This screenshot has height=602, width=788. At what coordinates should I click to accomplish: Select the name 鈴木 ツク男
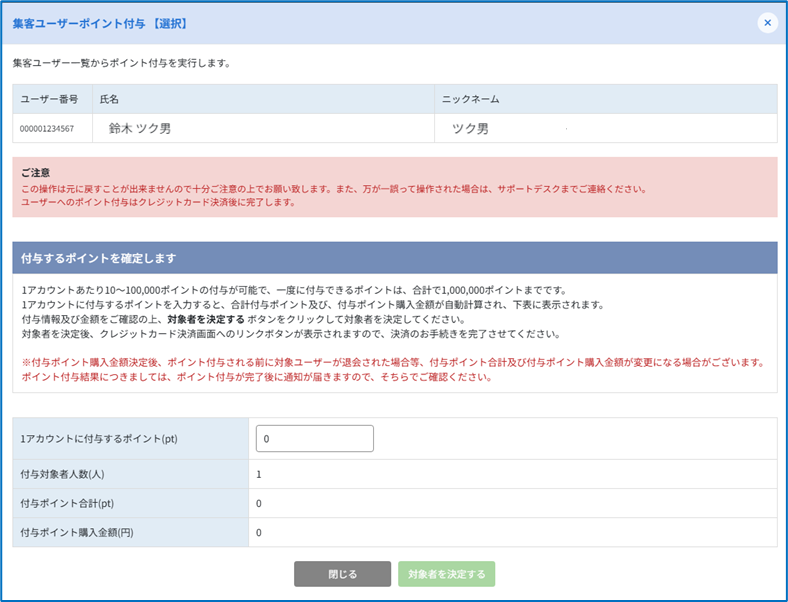[140, 129]
